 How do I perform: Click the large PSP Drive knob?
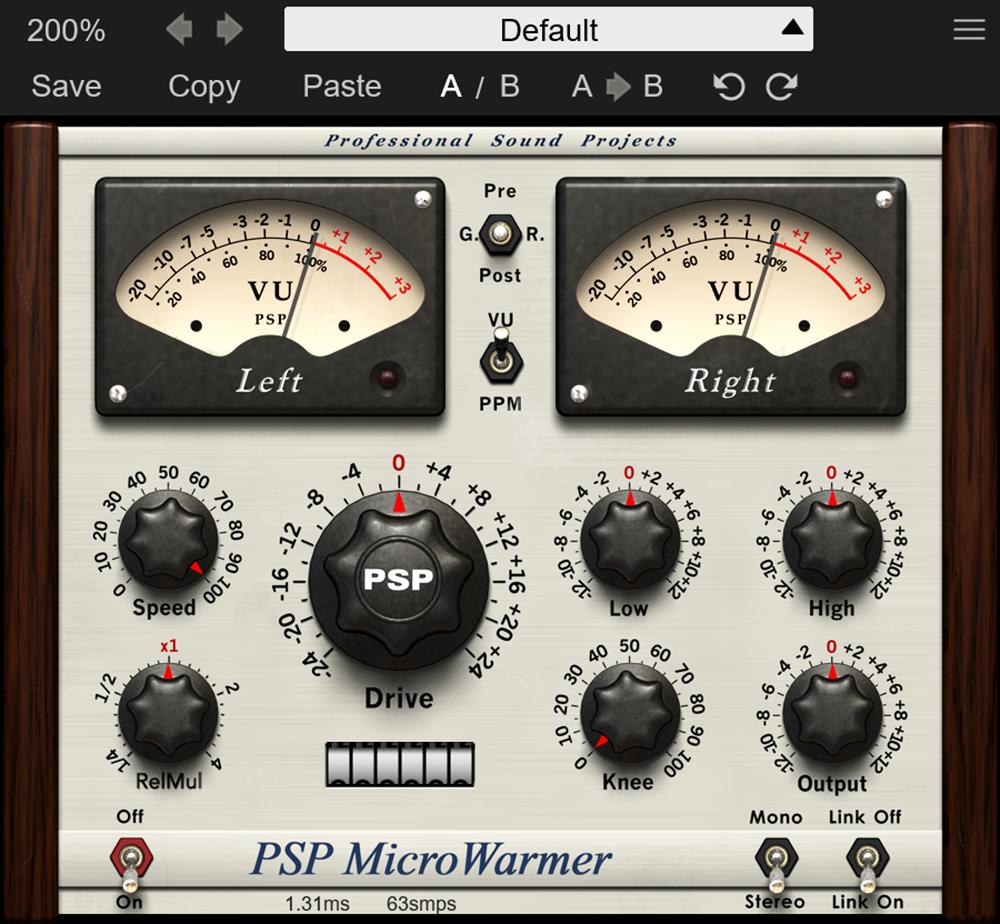(x=398, y=580)
